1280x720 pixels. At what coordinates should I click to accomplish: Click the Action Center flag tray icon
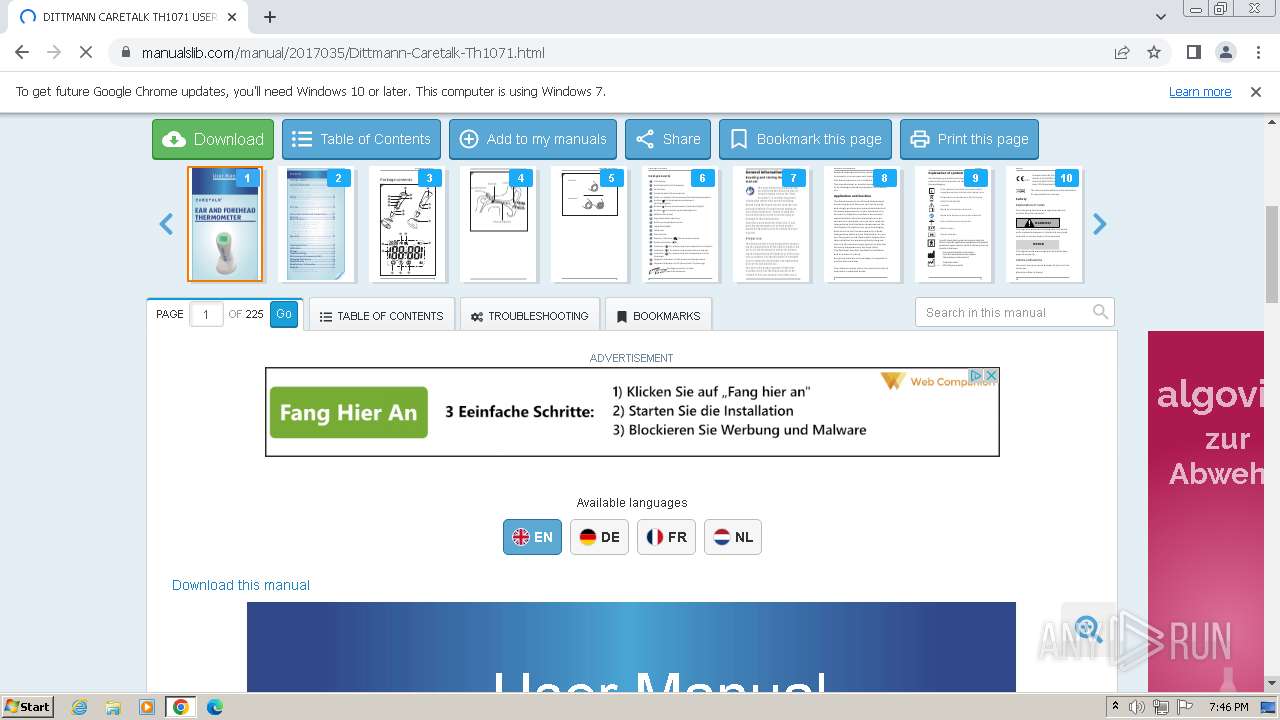pos(1185,707)
